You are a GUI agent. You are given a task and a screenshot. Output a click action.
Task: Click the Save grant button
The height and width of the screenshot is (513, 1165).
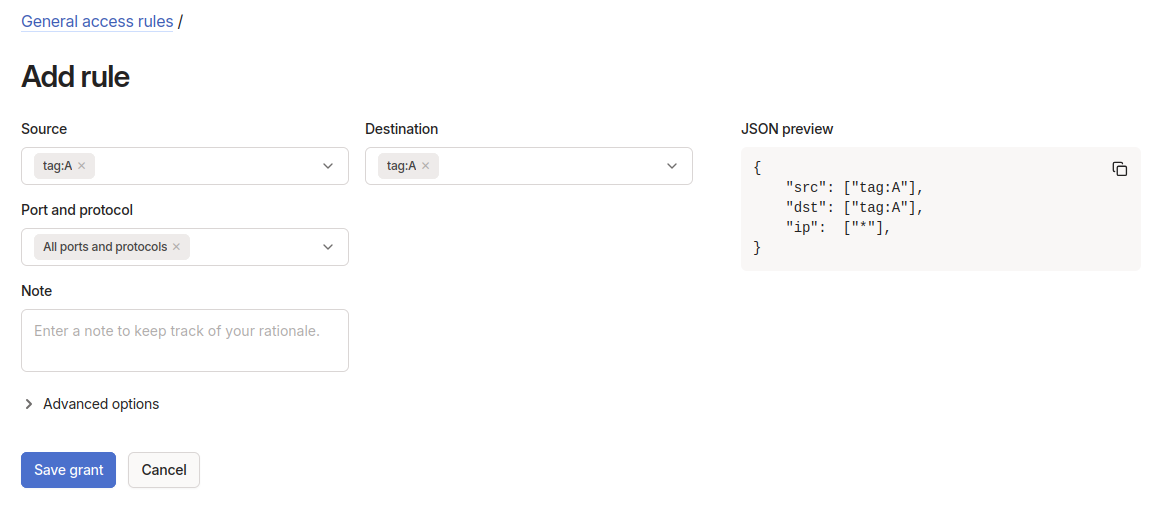click(x=68, y=470)
